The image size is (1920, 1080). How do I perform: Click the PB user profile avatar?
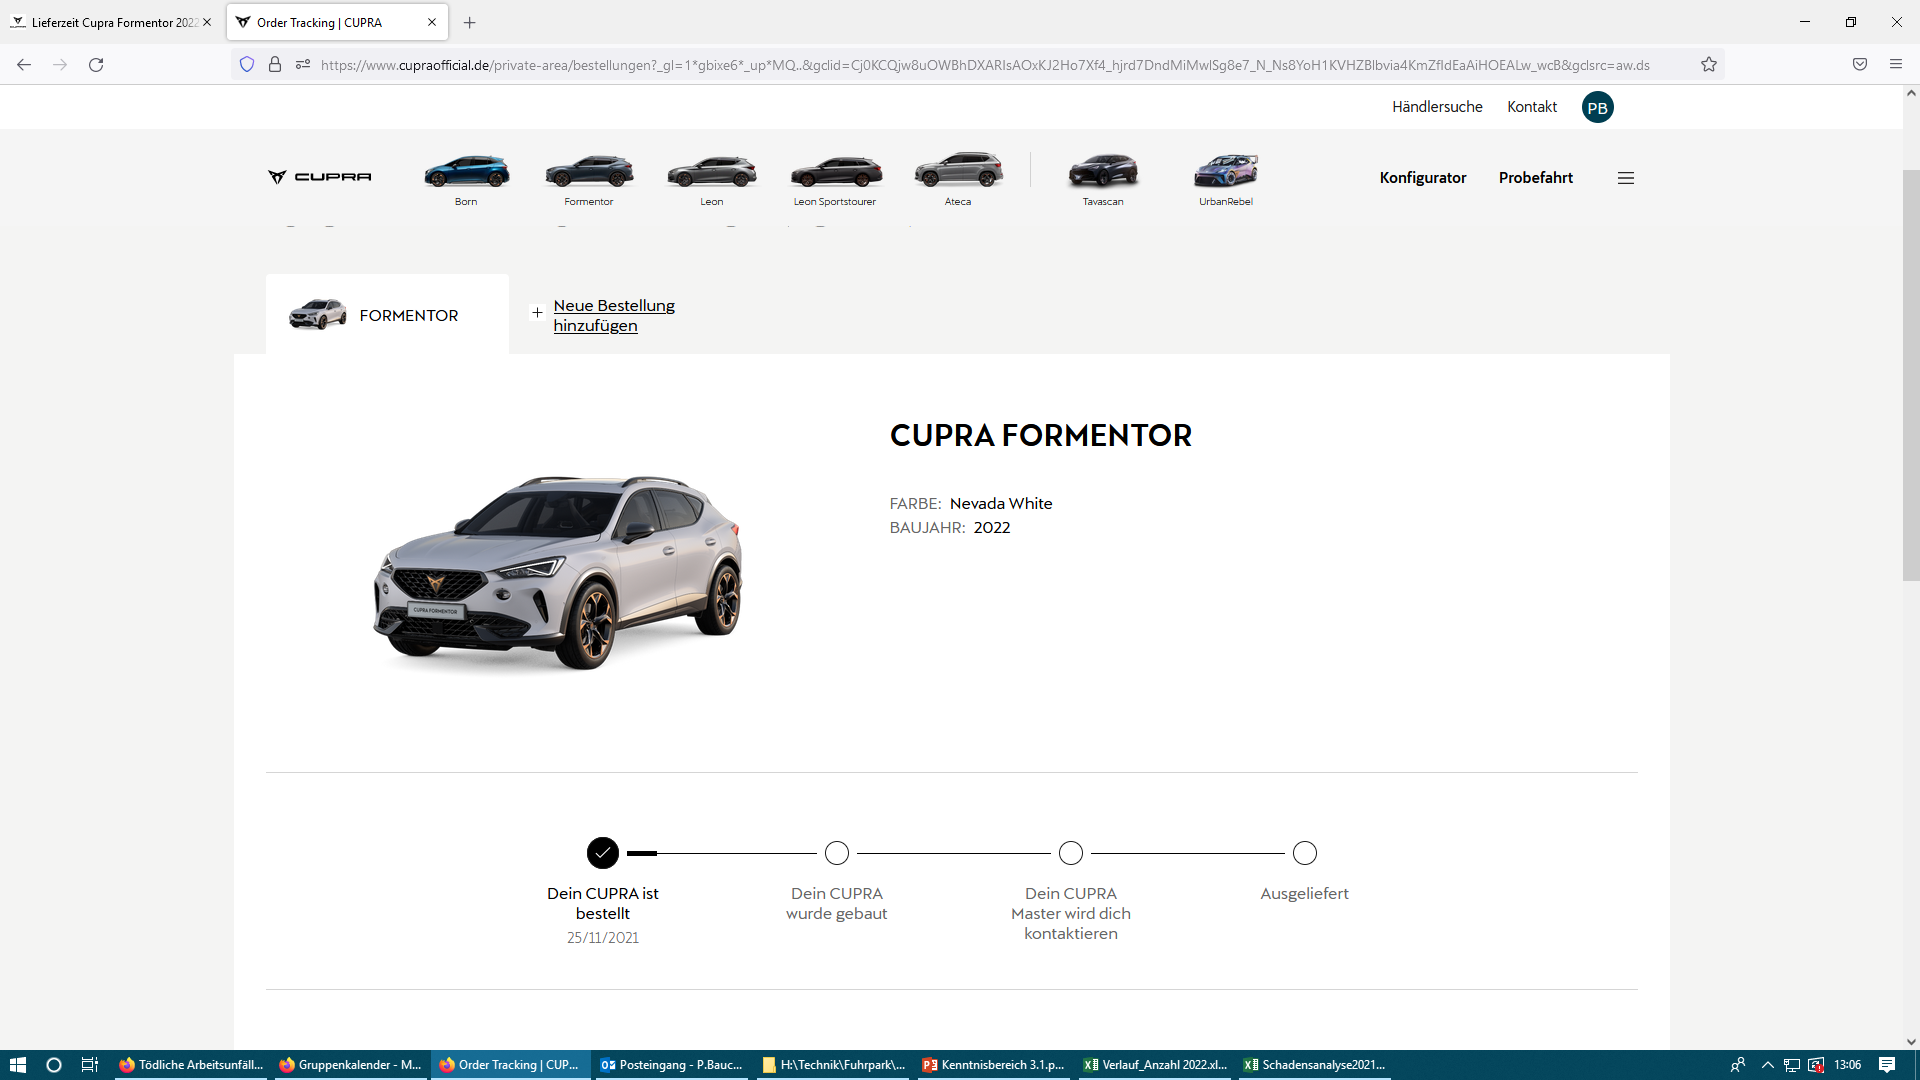1597,108
